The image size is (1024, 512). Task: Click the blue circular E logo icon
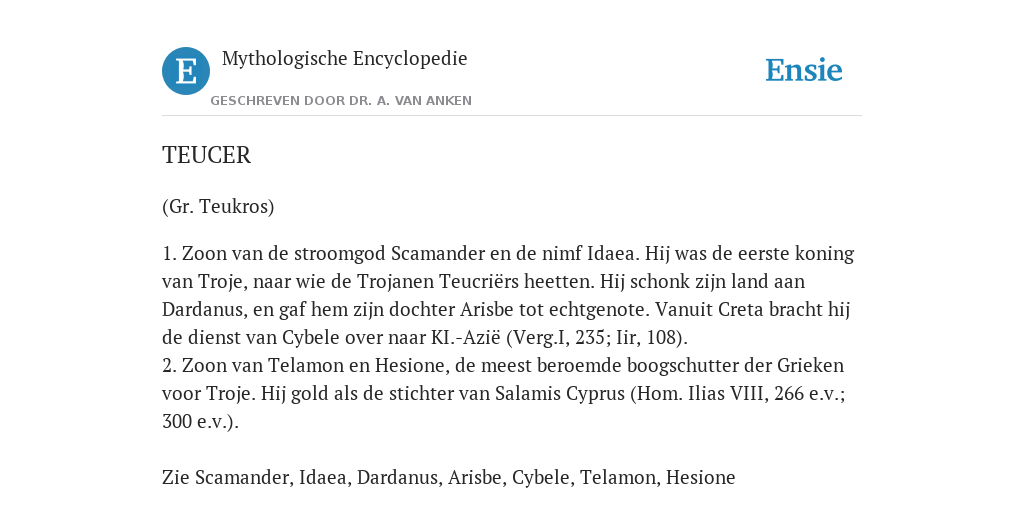(186, 71)
